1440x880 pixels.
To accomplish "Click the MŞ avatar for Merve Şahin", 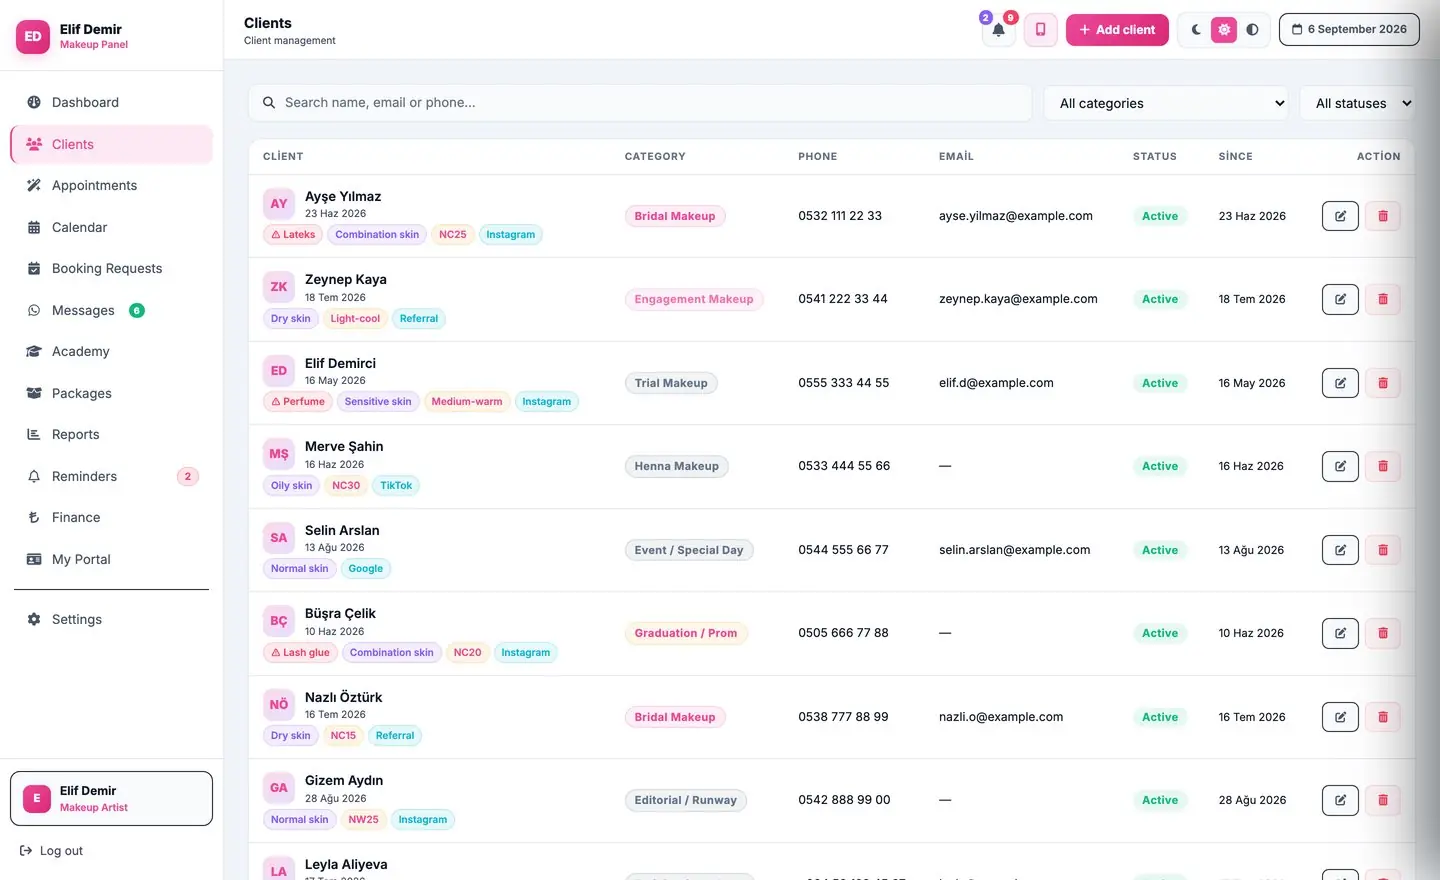I will tap(279, 454).
